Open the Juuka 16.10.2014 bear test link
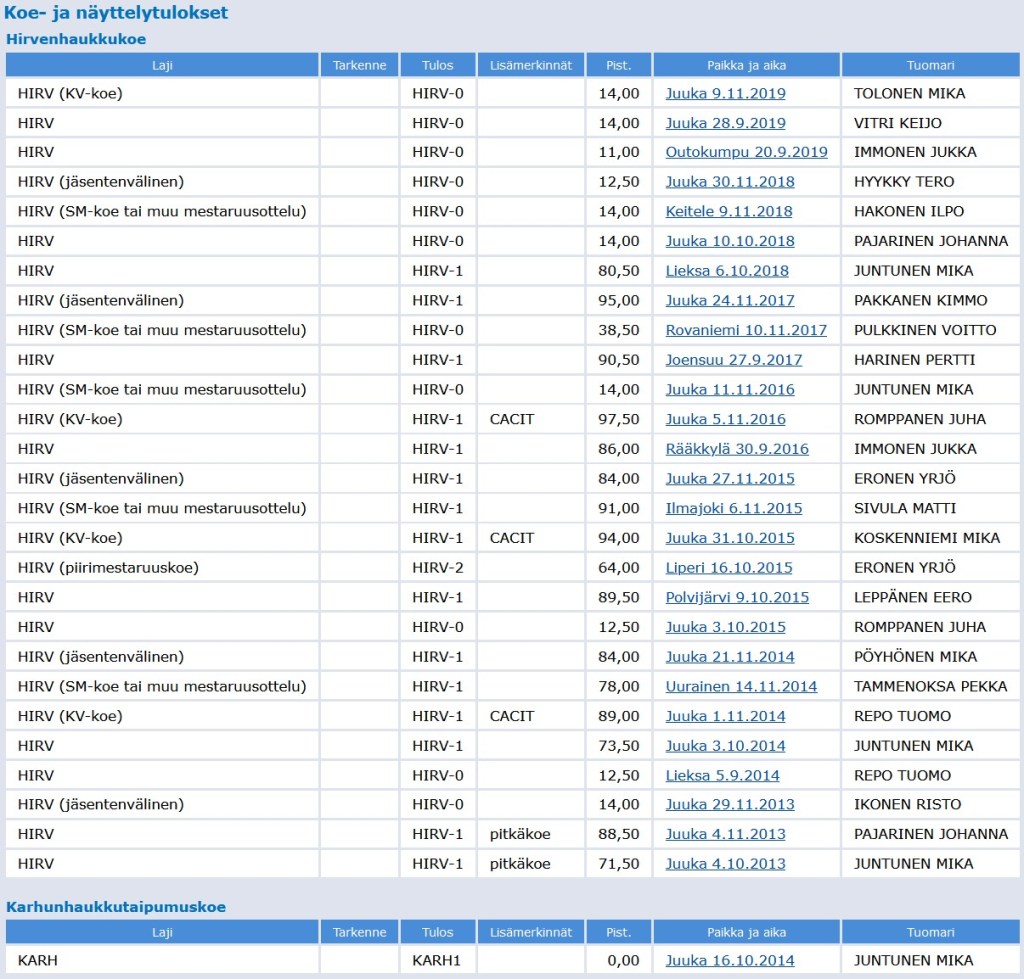The width and height of the screenshot is (1024, 979). [x=730, y=961]
